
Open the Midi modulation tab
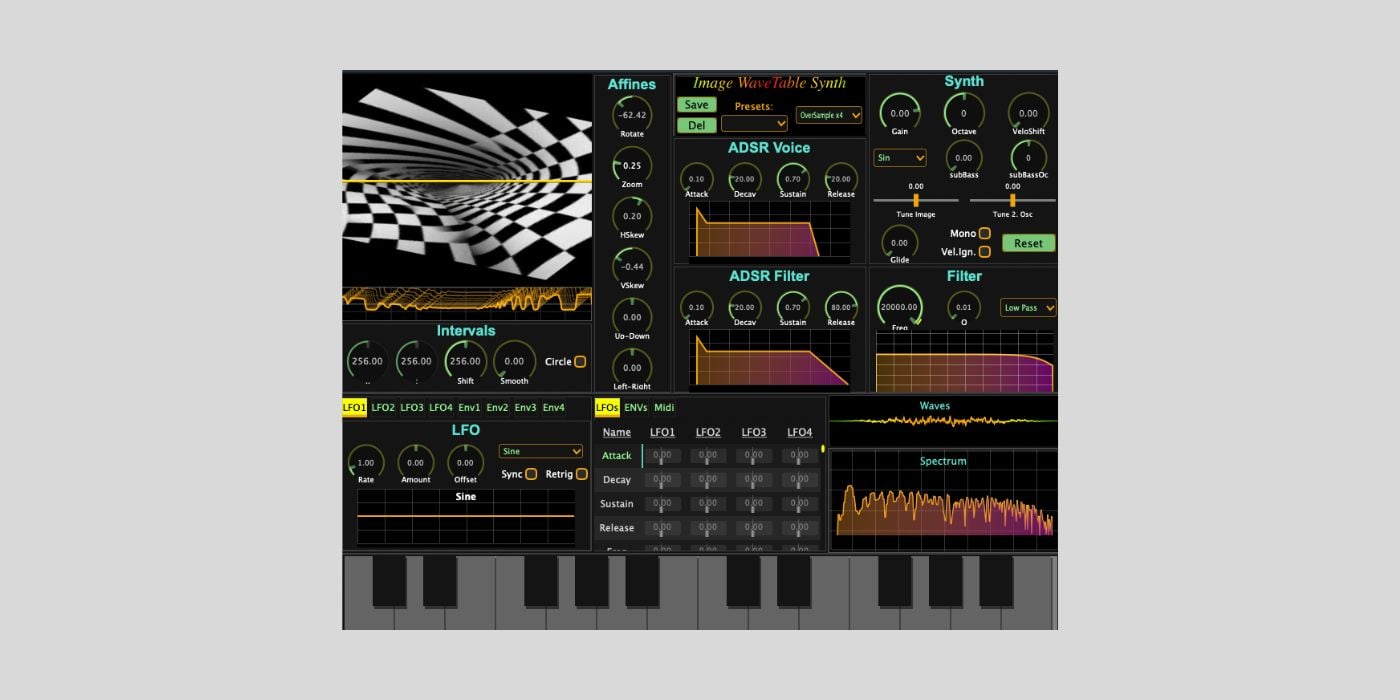(x=664, y=407)
